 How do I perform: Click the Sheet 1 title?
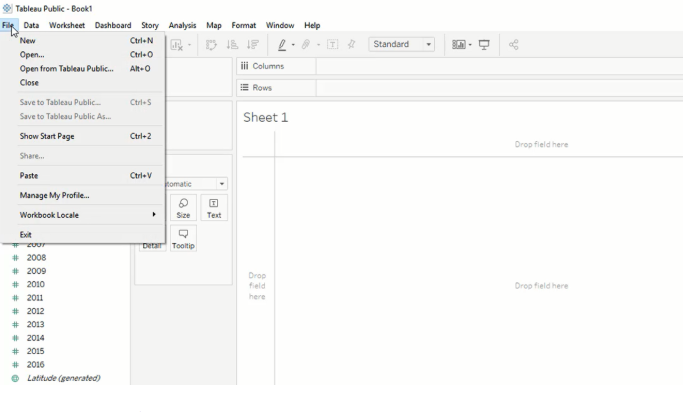tap(266, 118)
